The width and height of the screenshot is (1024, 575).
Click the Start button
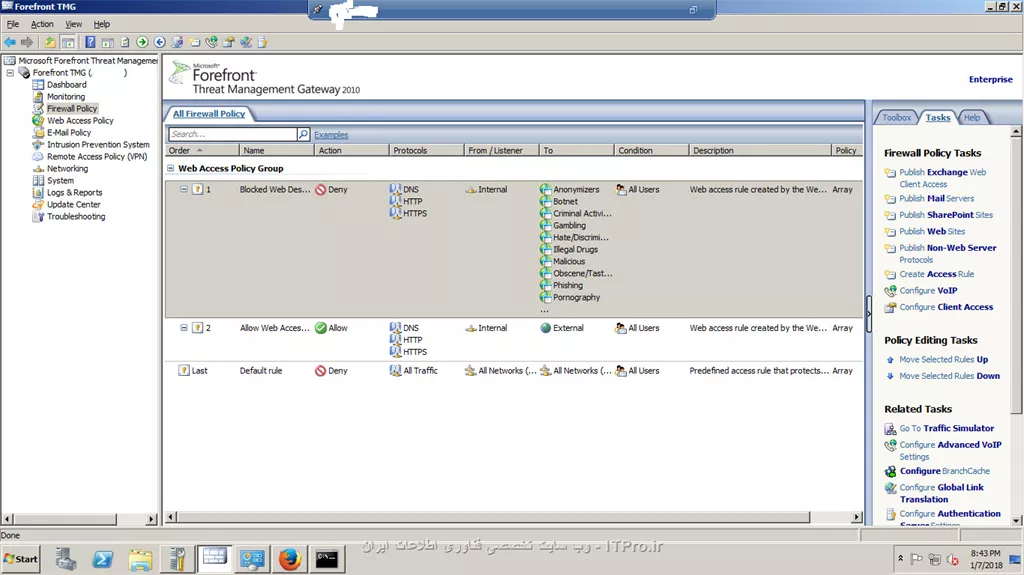coord(21,559)
